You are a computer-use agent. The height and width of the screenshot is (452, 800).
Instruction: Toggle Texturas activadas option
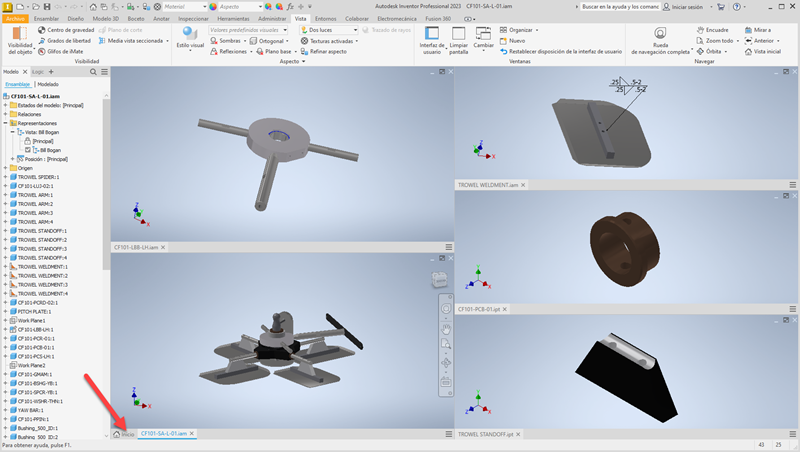329,41
